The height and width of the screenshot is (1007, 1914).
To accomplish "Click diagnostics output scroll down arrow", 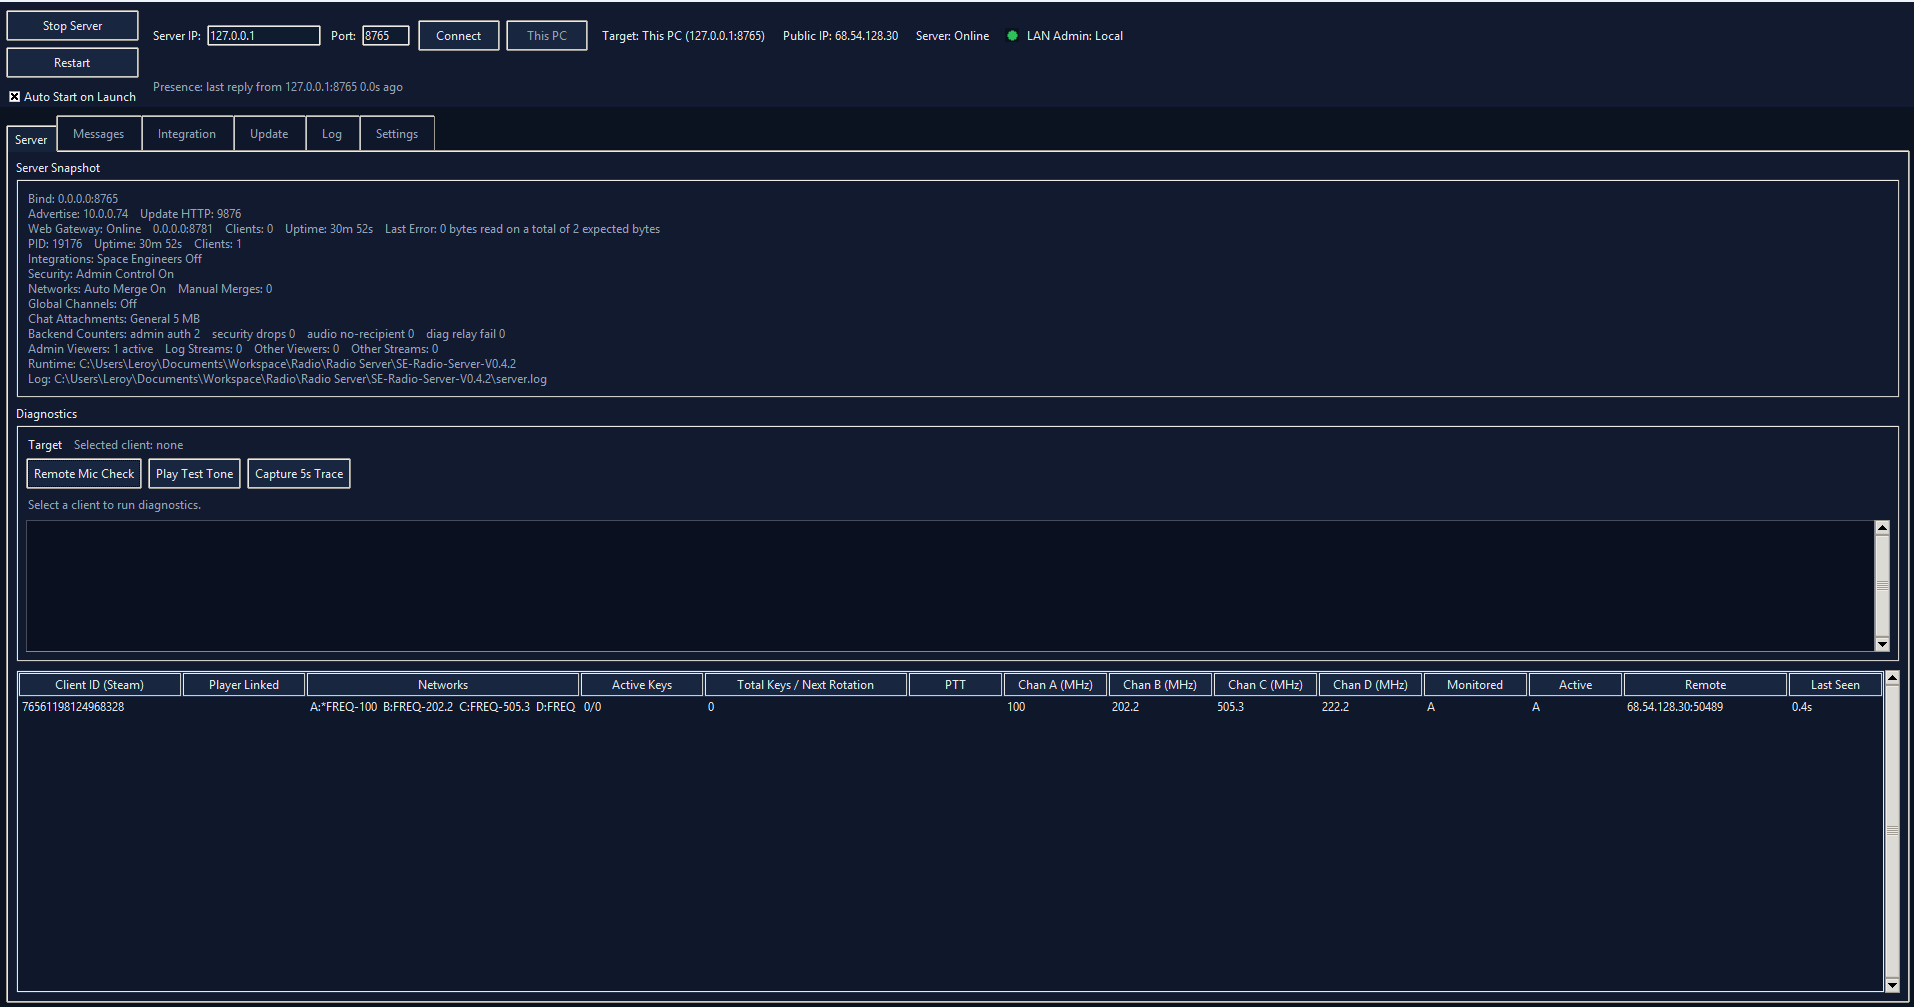I will point(1882,644).
